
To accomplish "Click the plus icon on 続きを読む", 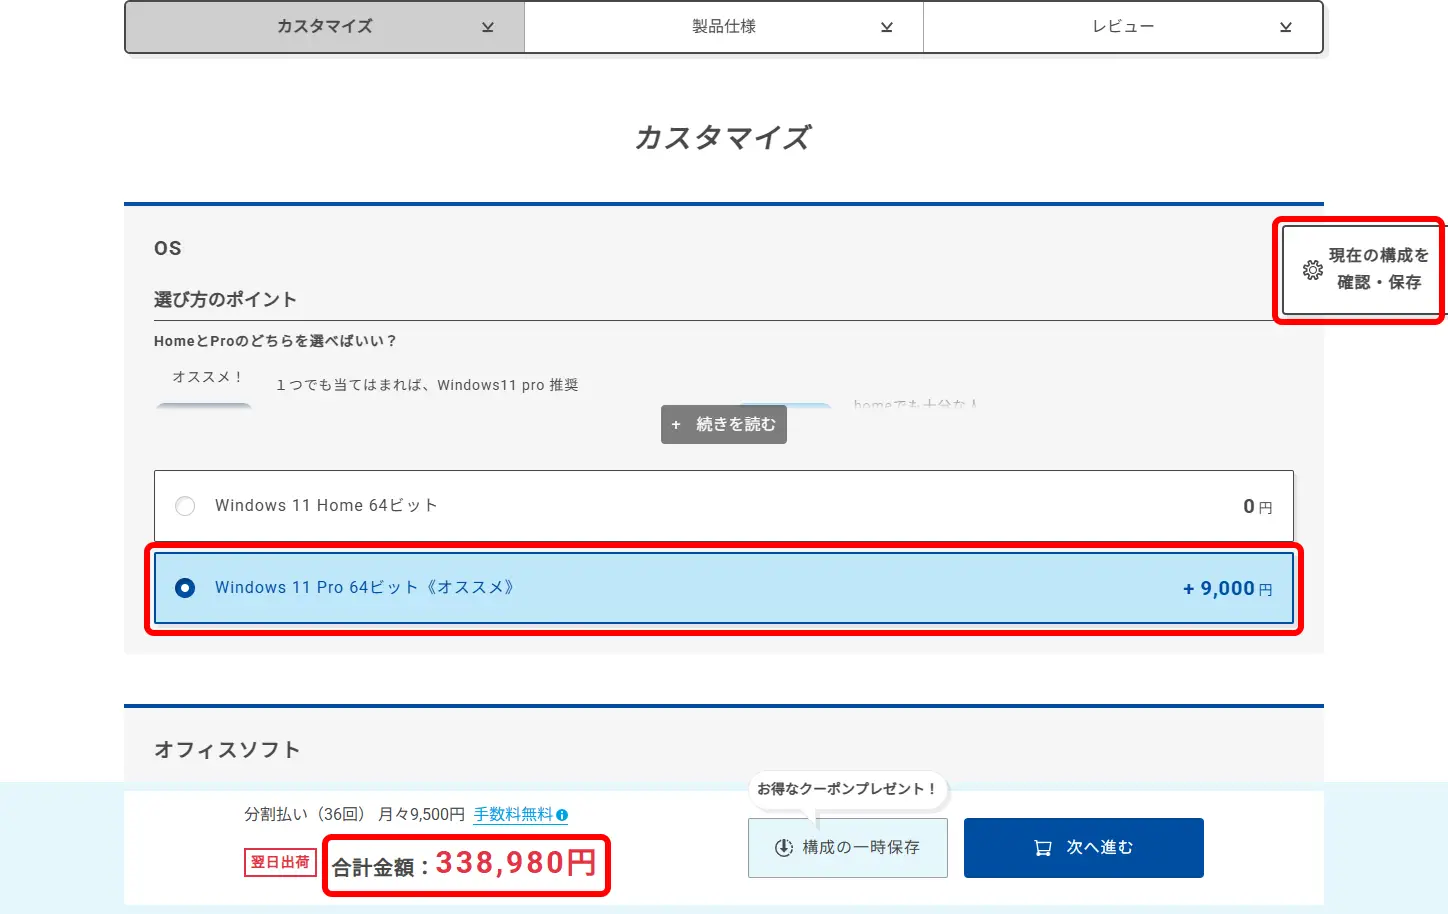I will tap(678, 424).
